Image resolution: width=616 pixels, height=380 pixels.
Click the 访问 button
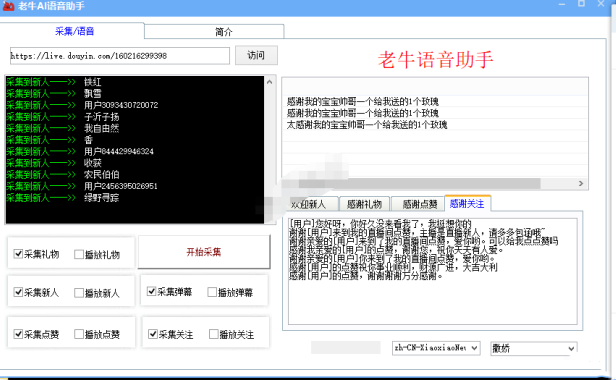[256, 55]
